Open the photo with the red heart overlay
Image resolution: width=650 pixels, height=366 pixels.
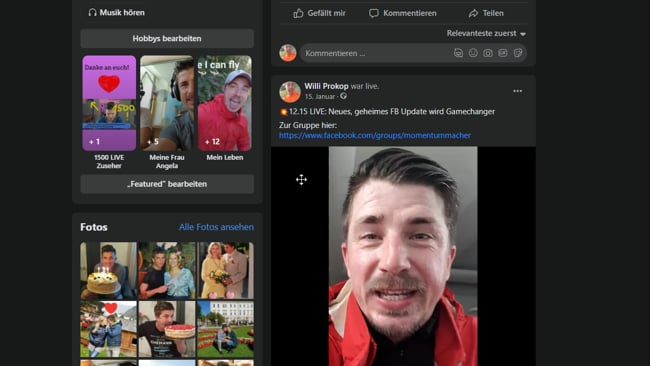click(x=109, y=329)
